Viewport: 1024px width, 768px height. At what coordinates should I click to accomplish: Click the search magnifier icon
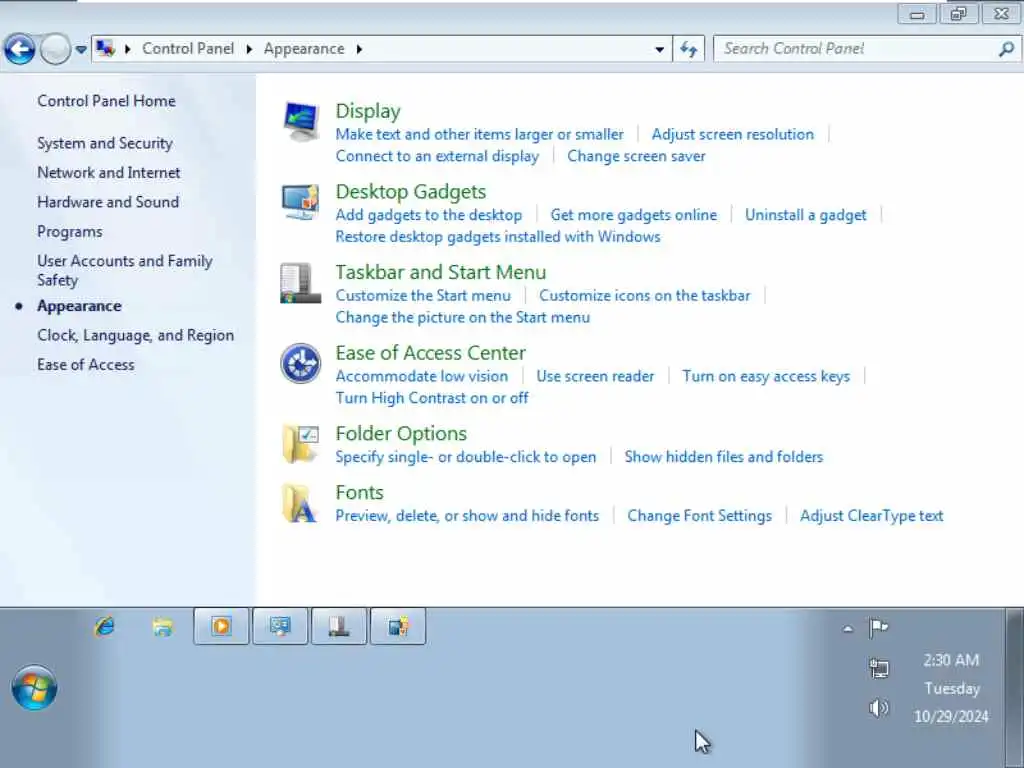click(x=1006, y=49)
